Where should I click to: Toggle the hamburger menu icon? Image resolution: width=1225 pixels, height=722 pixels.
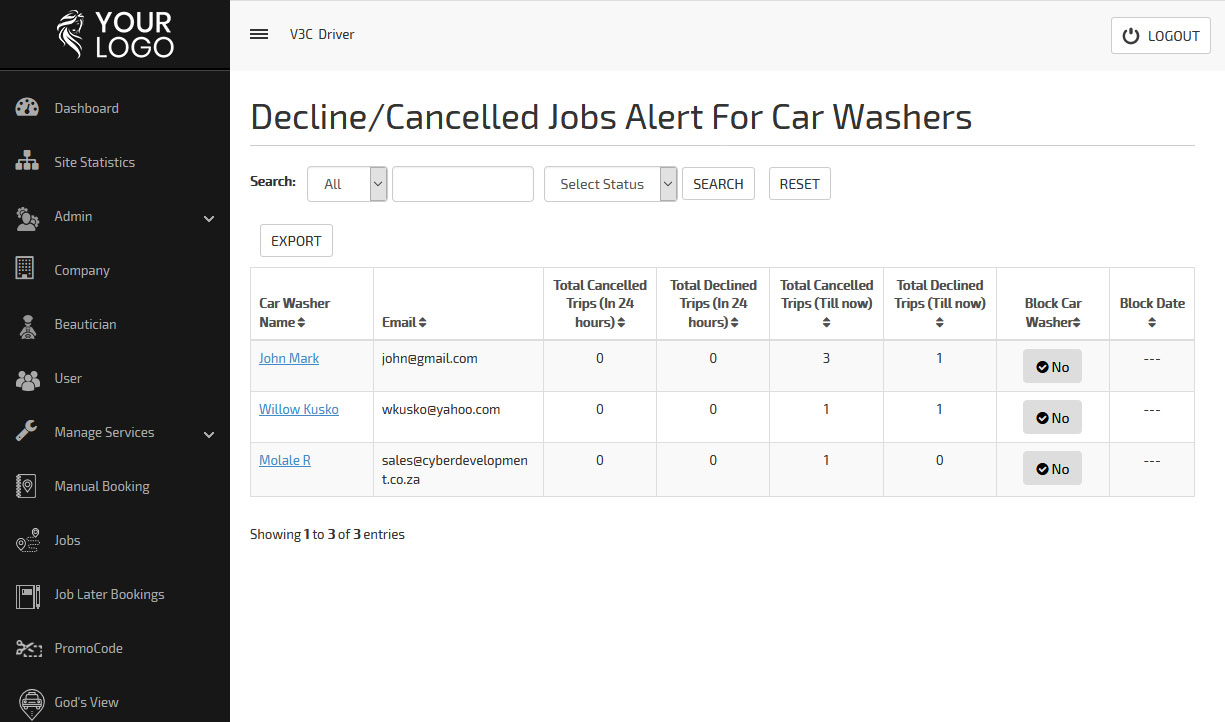(259, 34)
